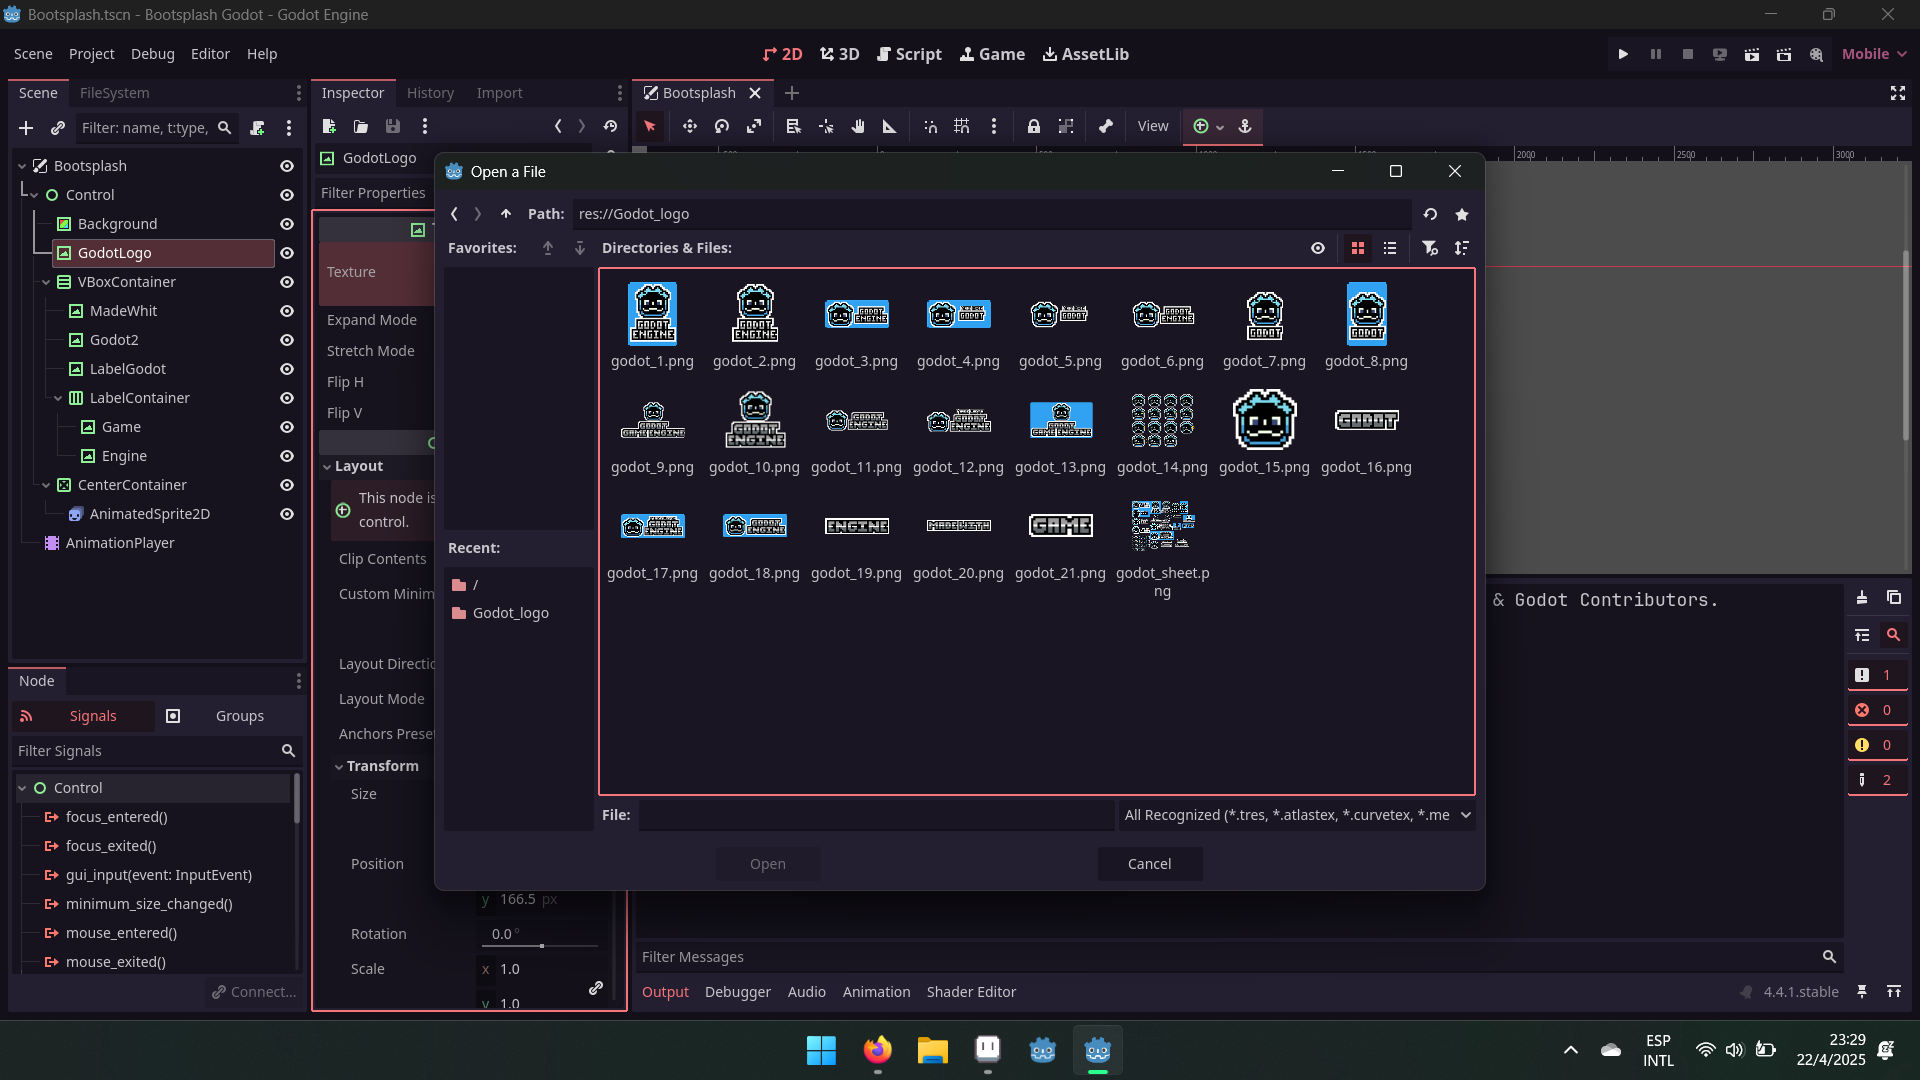Open the Project menu
This screenshot has height=1080, width=1920.
click(x=91, y=54)
